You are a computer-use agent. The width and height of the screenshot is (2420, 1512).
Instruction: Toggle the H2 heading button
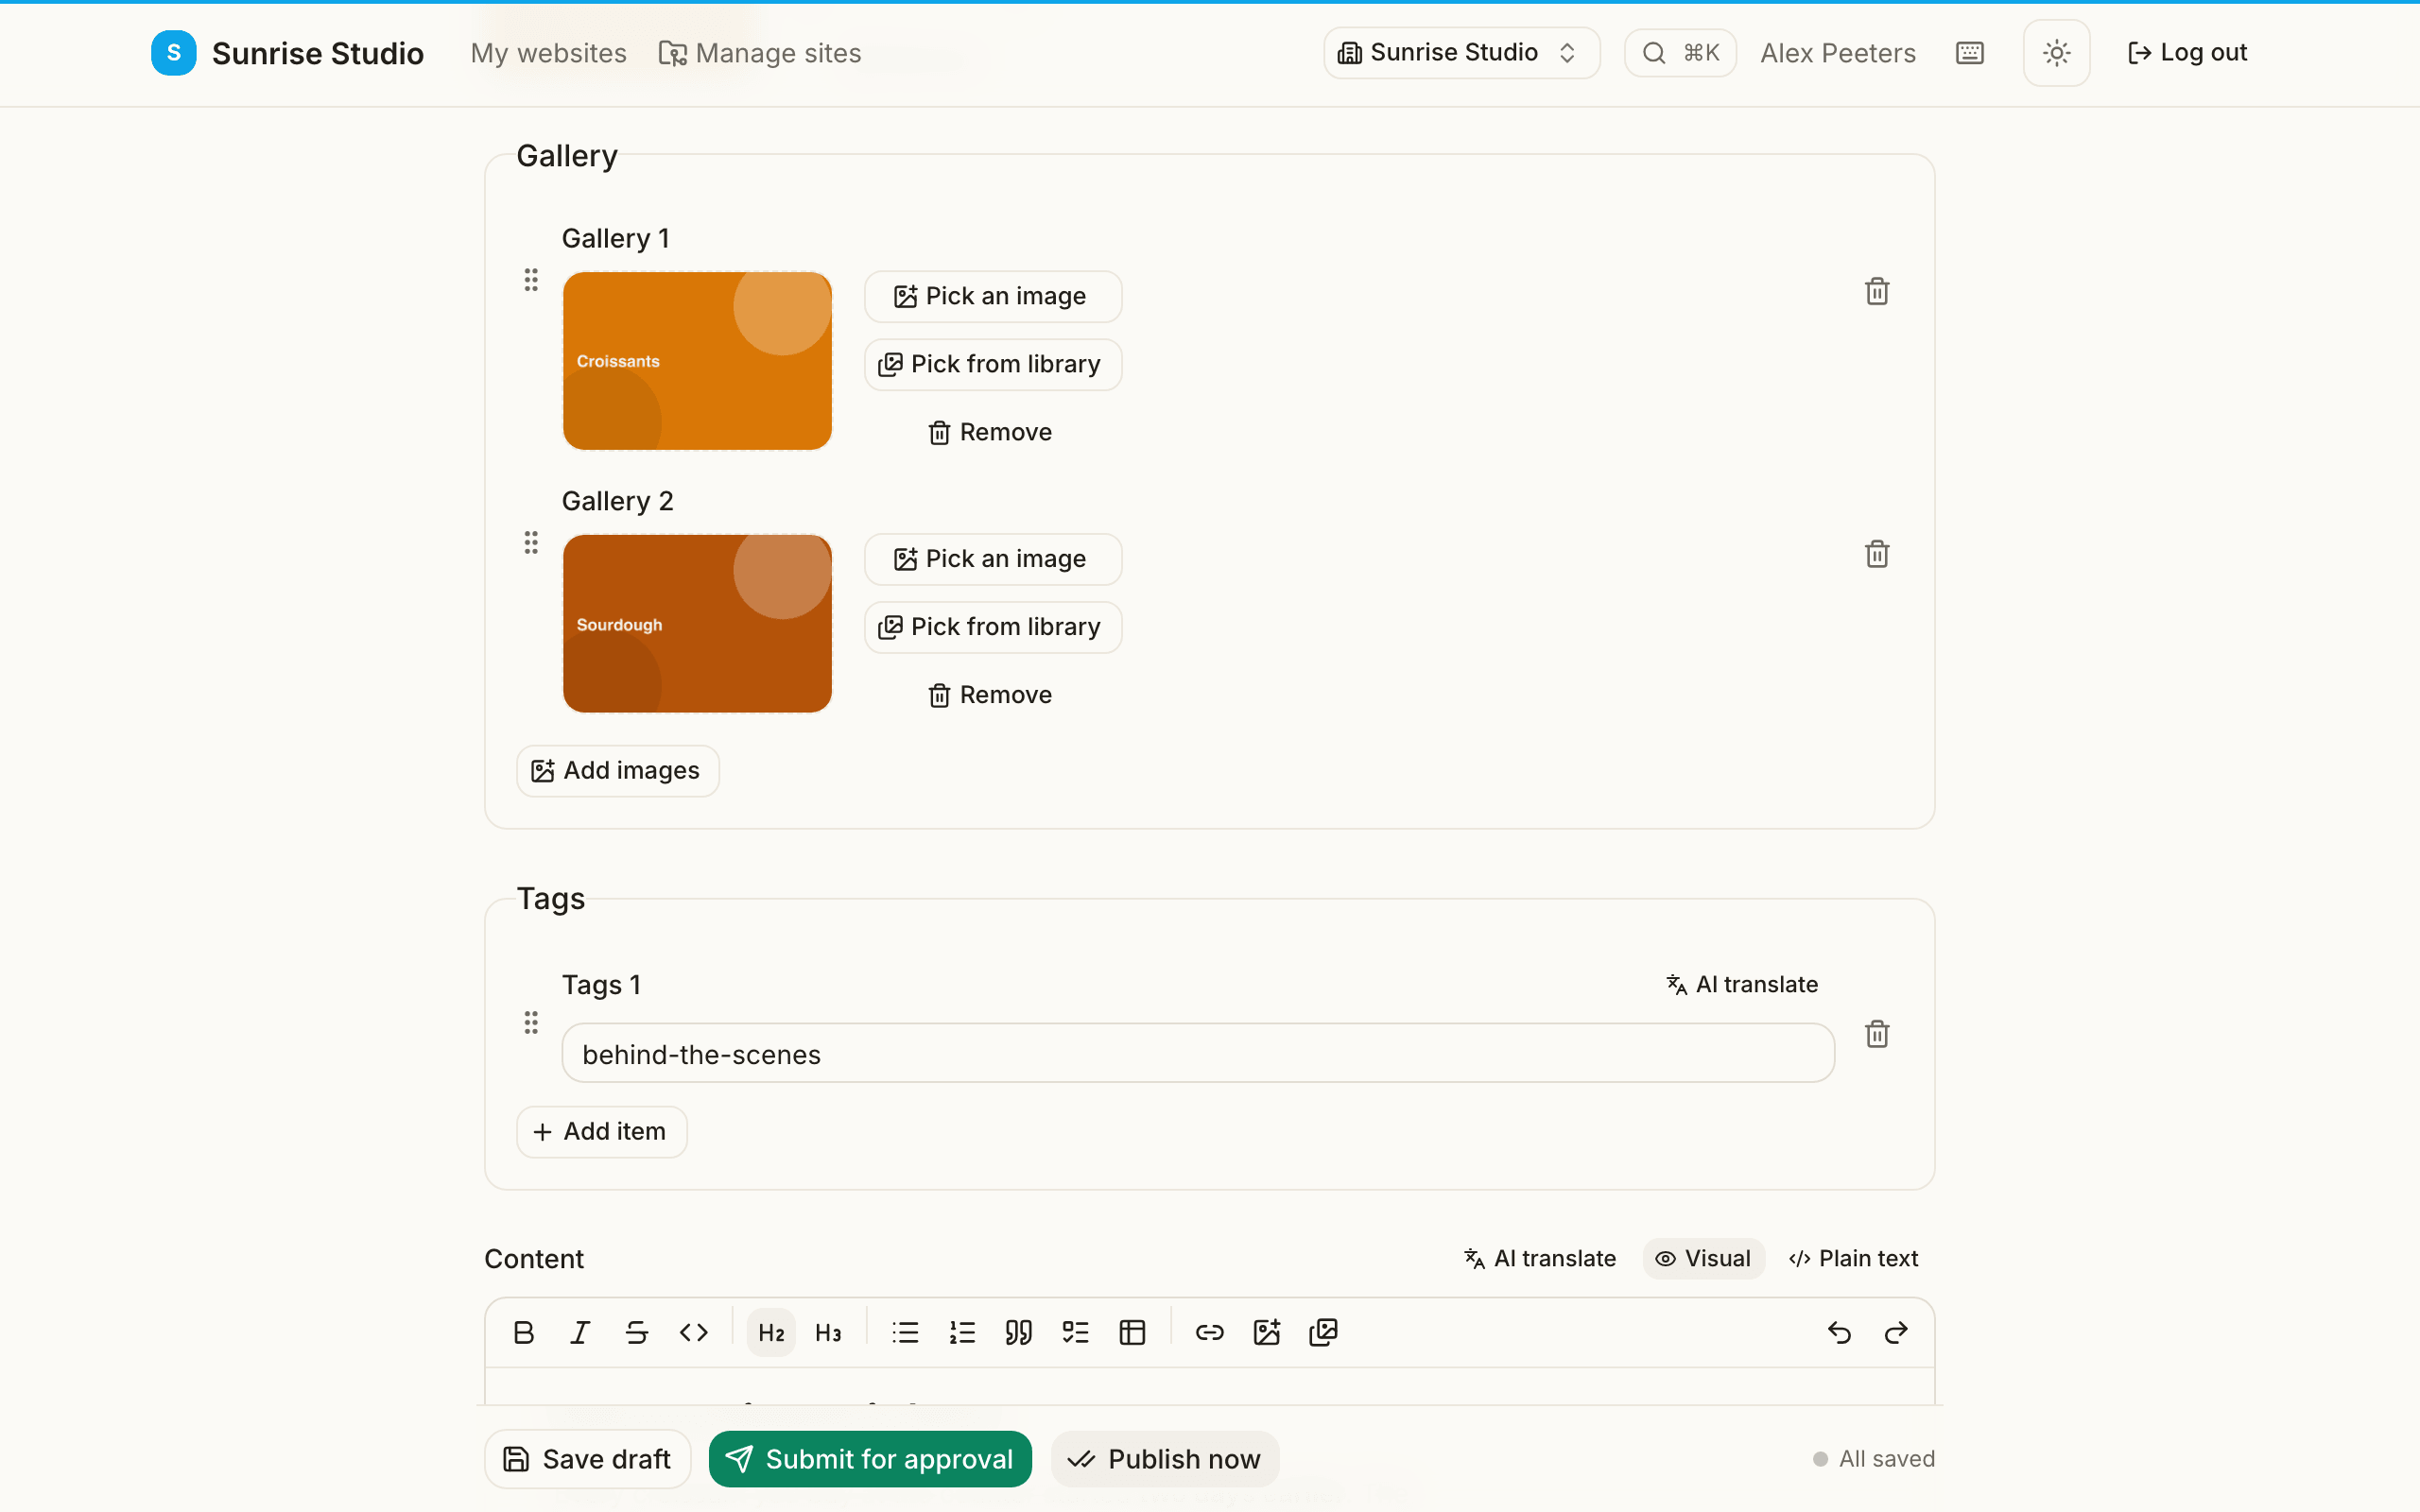(x=771, y=1332)
